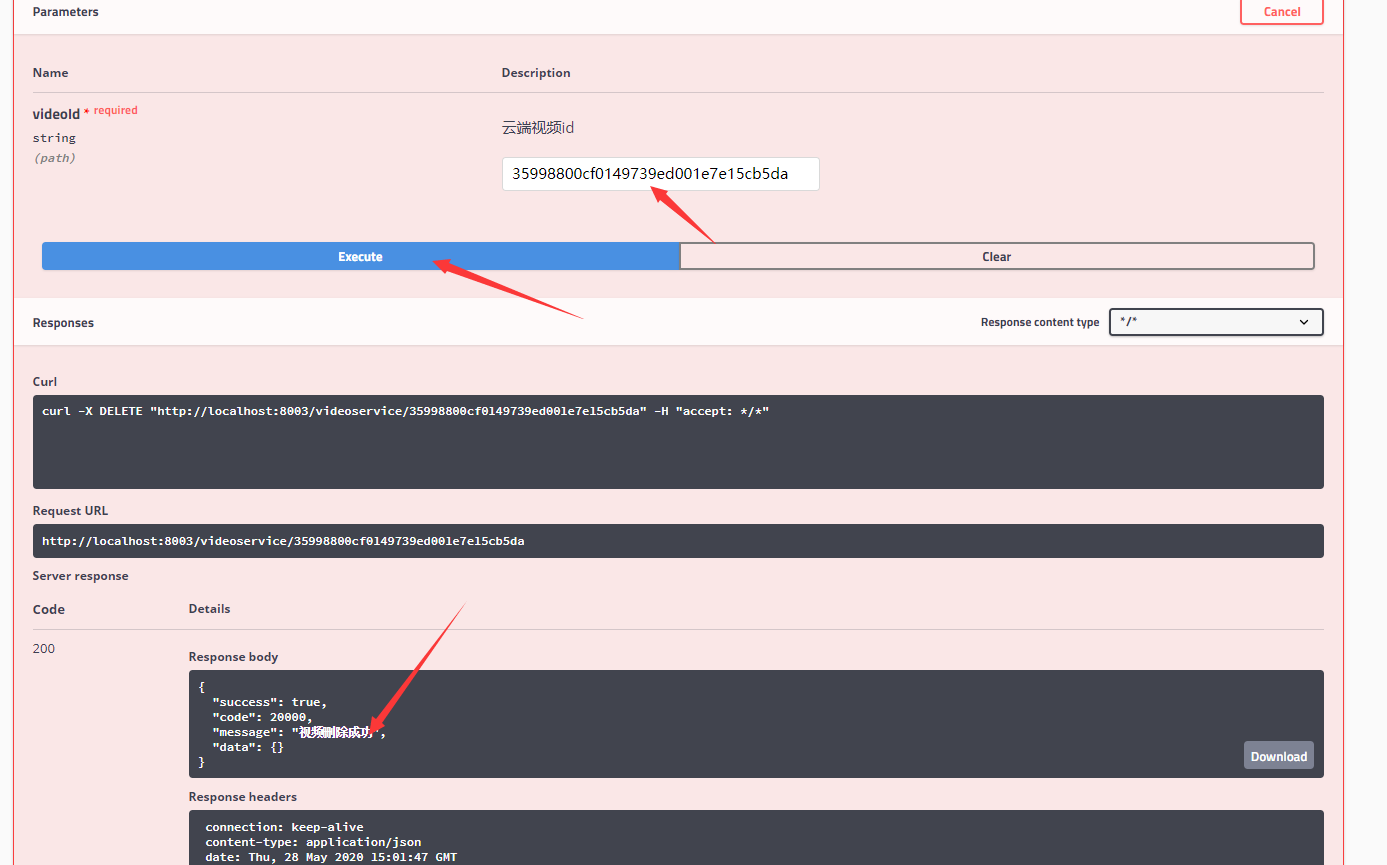1387x865 pixels.
Task: Click the Curl label
Action: tap(45, 382)
